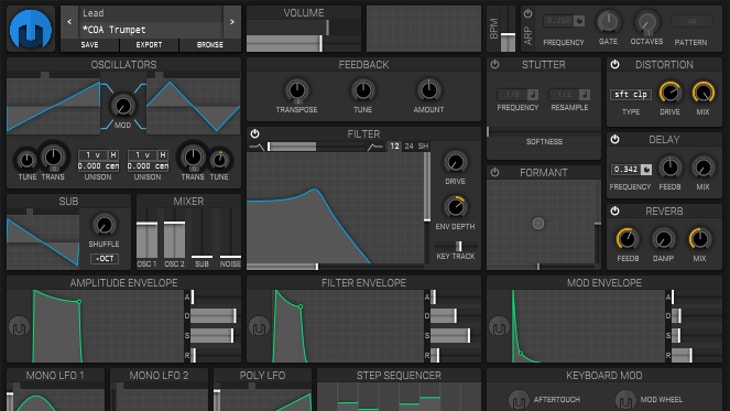730x411 pixels.
Task: Click the OSC 1 mixer slider
Action: point(147,233)
